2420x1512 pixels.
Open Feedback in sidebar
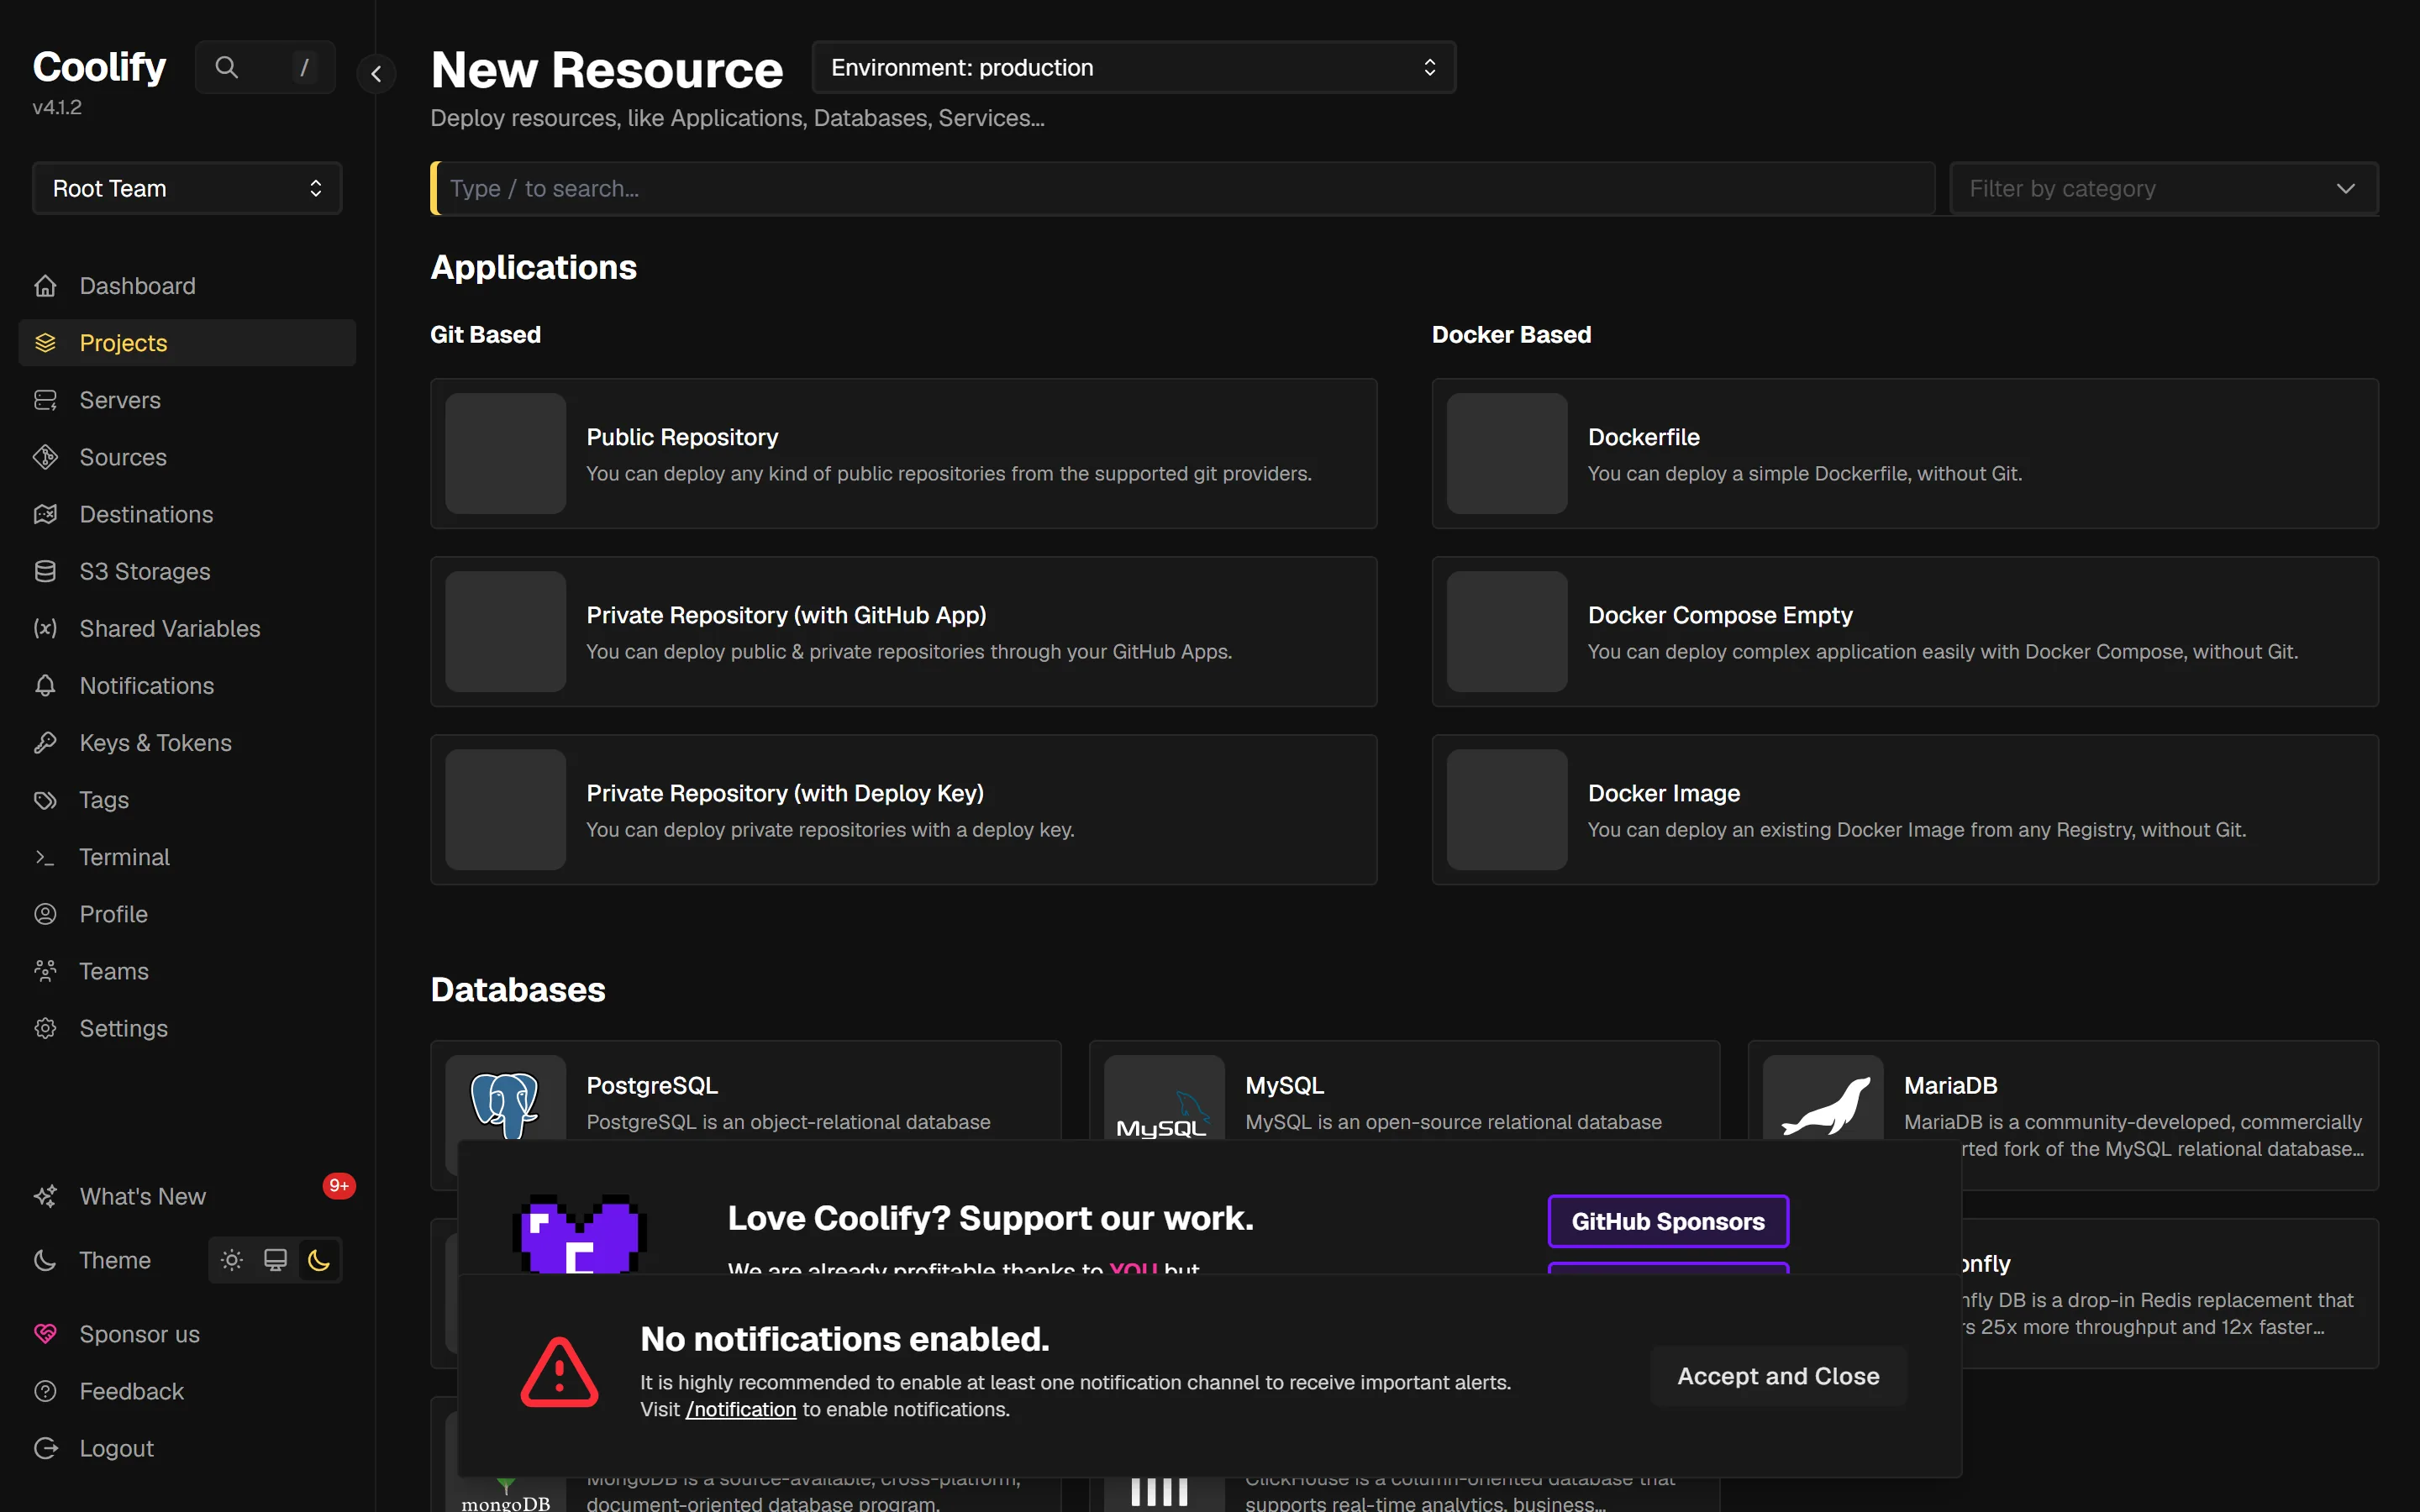pyautogui.click(x=187, y=1391)
